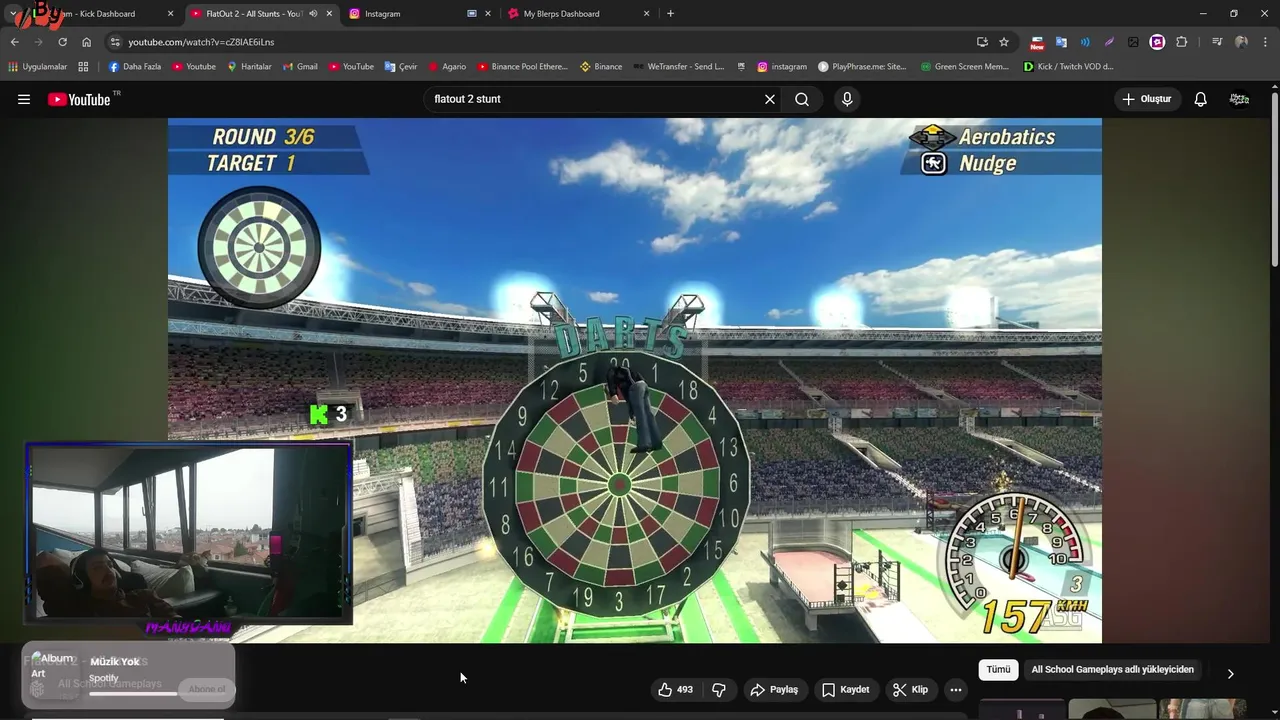The width and height of the screenshot is (1280, 720).
Task: Open the Google Translate extension icon
Action: 1061,42
